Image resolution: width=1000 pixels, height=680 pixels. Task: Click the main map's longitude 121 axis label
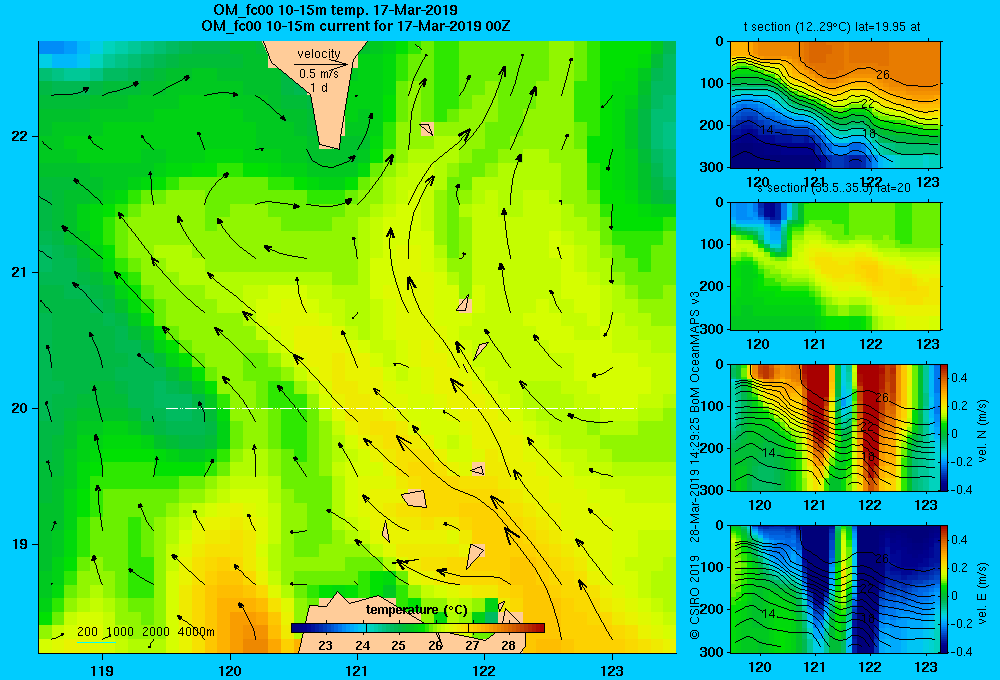(x=357, y=670)
